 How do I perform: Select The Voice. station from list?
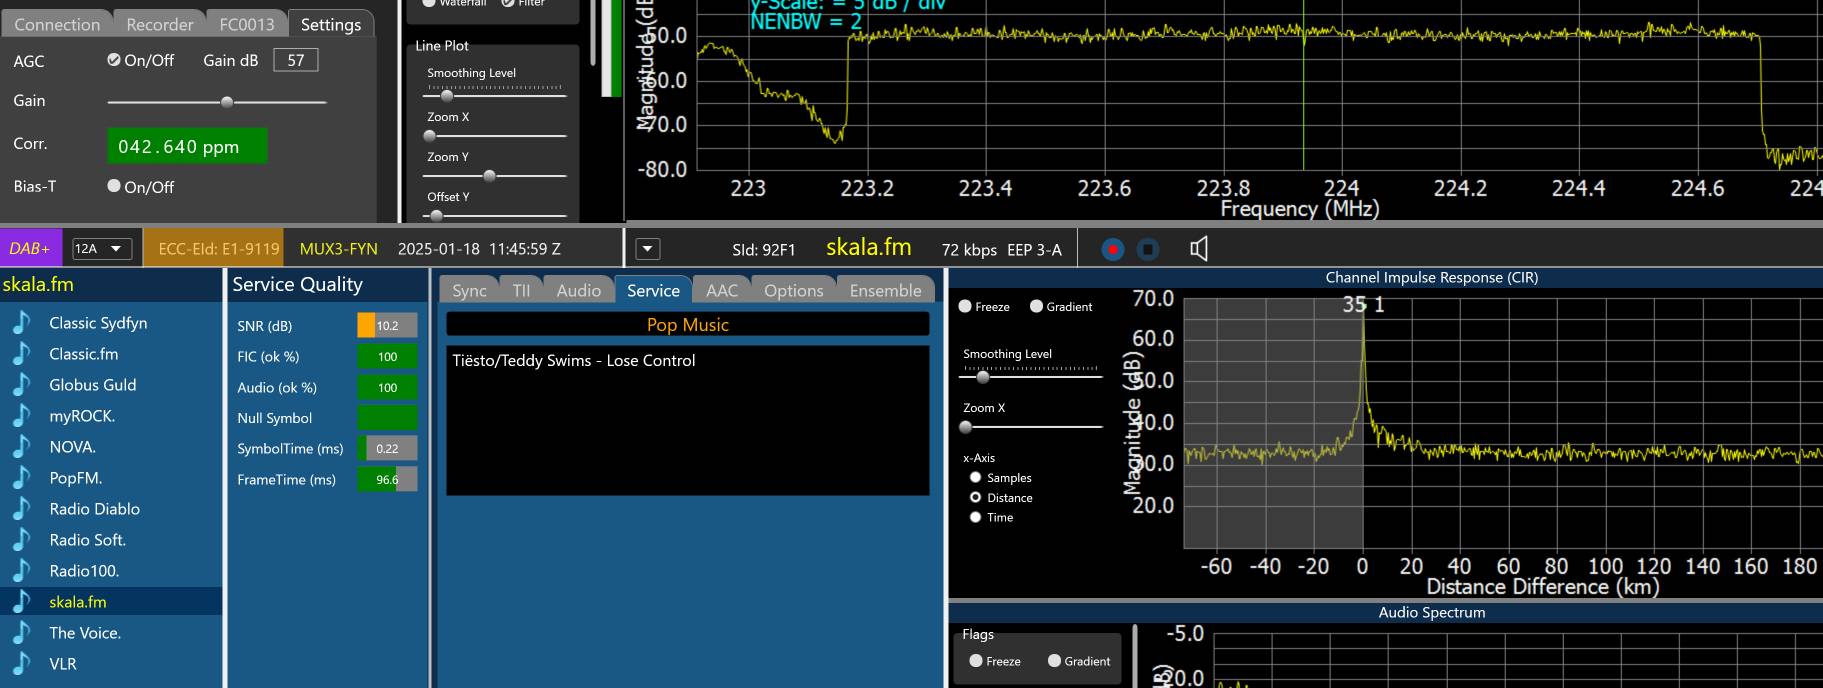point(85,633)
